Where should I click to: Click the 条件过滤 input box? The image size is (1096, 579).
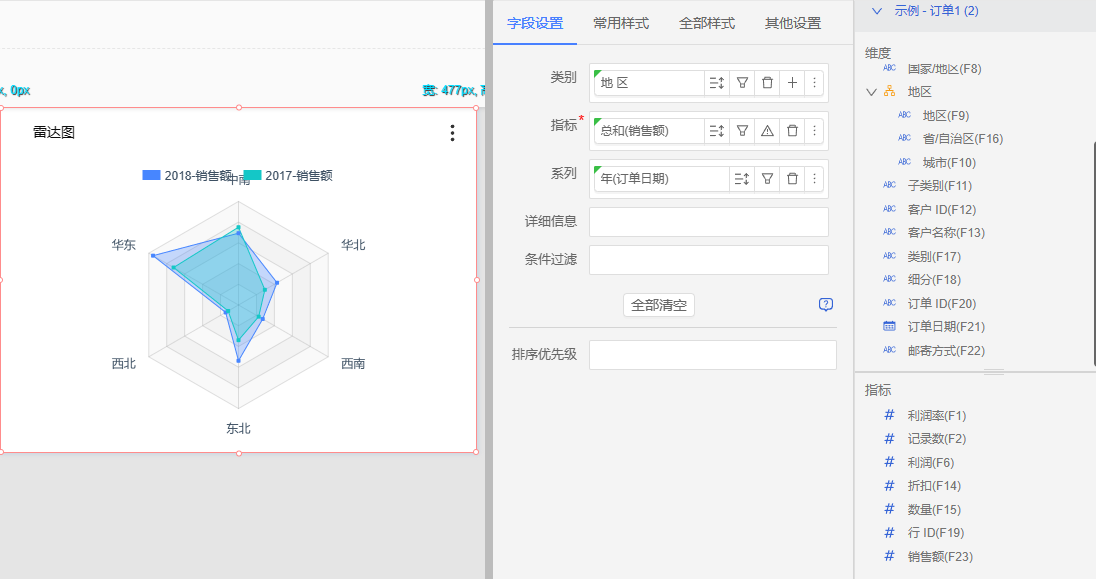[708, 260]
